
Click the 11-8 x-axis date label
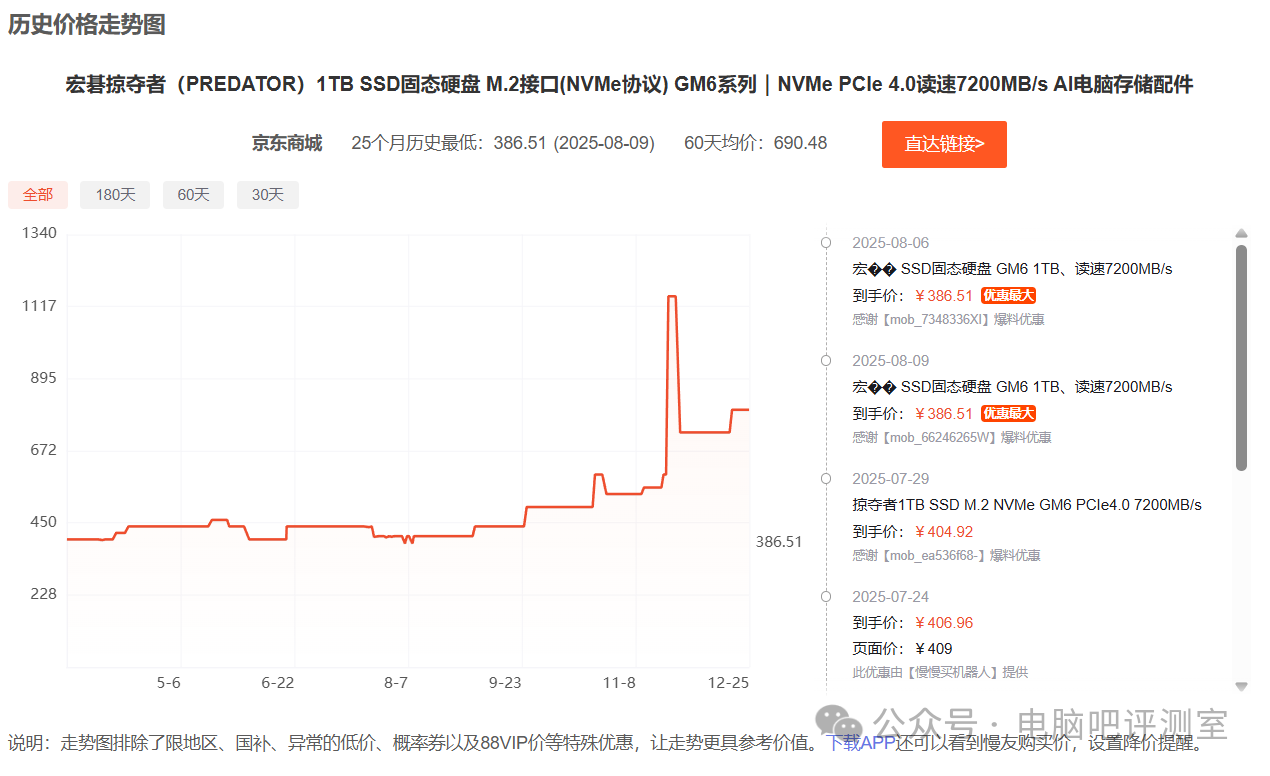tap(619, 683)
